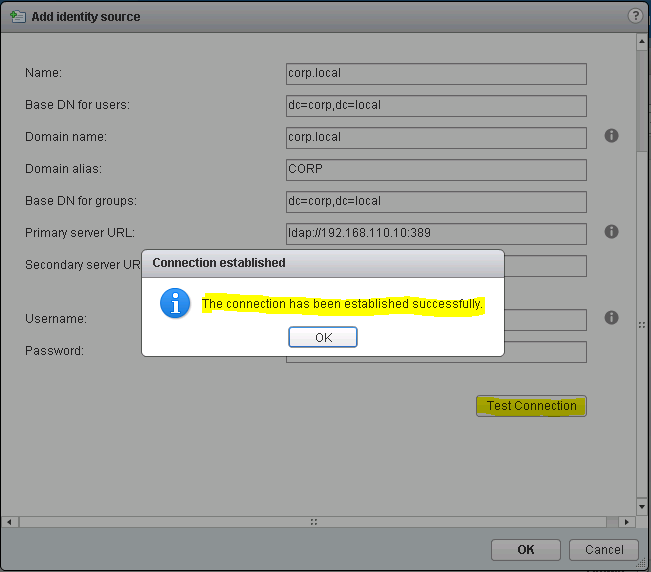Click the Base DN for users field

click(x=436, y=106)
